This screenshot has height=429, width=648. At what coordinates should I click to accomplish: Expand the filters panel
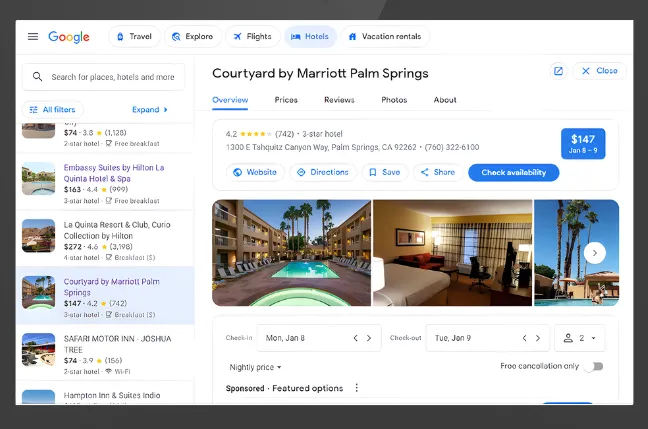click(150, 110)
